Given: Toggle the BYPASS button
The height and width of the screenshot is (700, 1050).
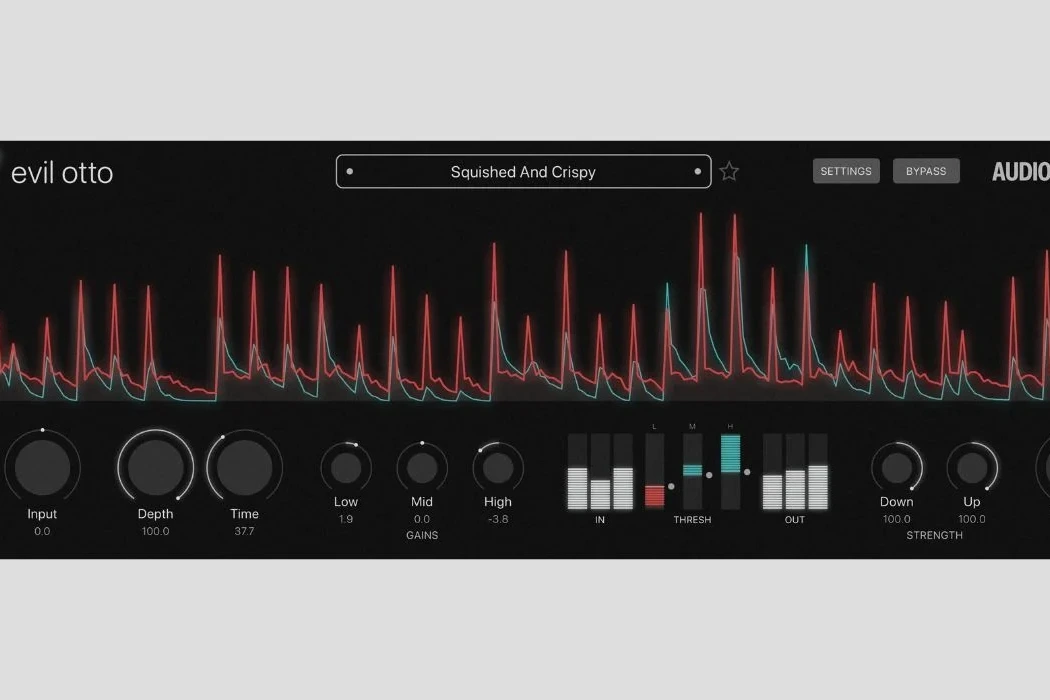Looking at the screenshot, I should (926, 171).
